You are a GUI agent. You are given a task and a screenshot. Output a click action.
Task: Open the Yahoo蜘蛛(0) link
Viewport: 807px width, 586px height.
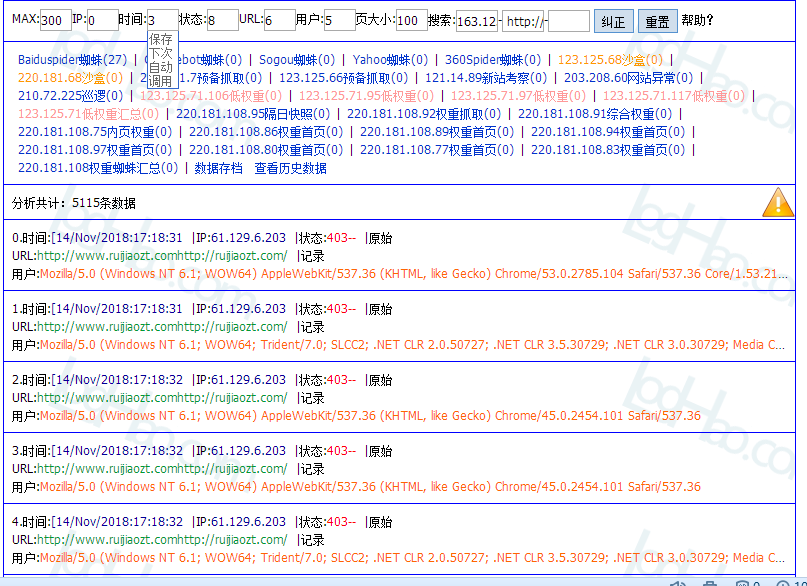coord(390,60)
